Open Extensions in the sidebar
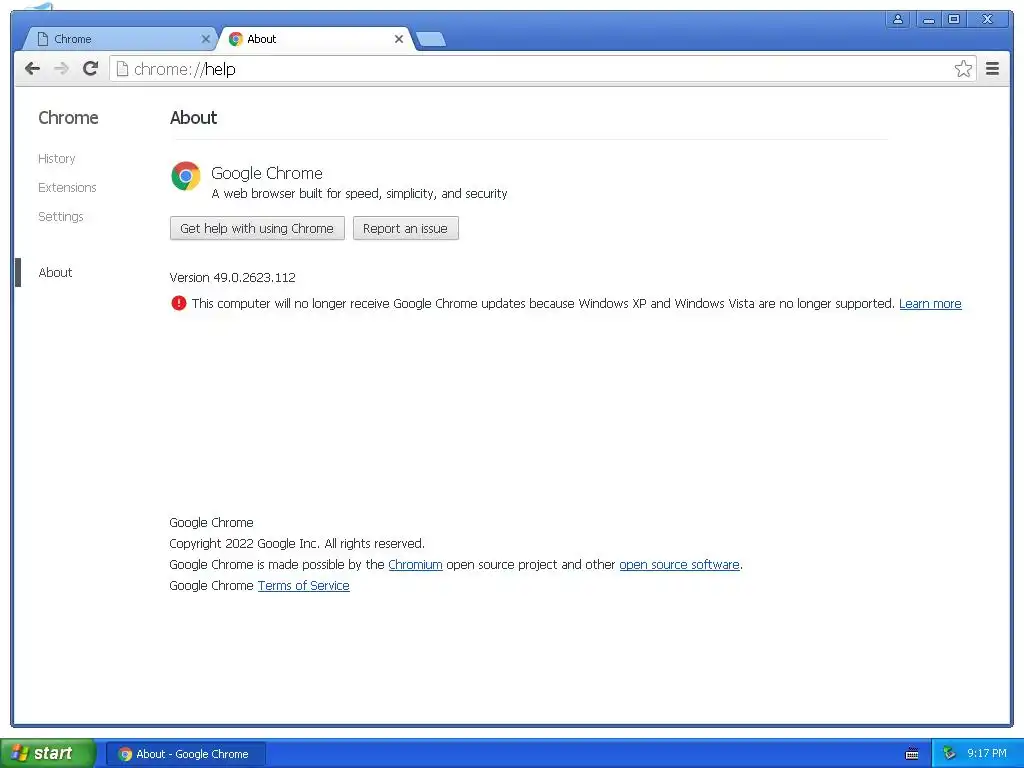The width and height of the screenshot is (1024, 768). (67, 187)
